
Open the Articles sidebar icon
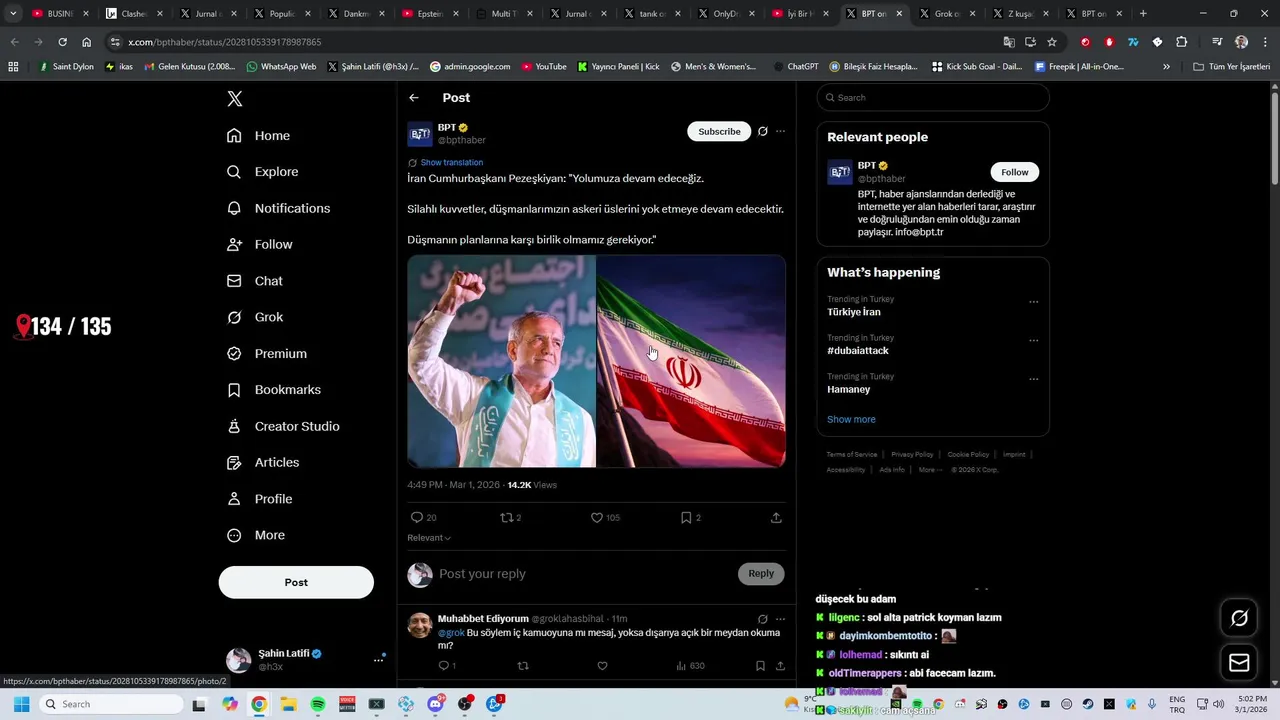(x=234, y=463)
